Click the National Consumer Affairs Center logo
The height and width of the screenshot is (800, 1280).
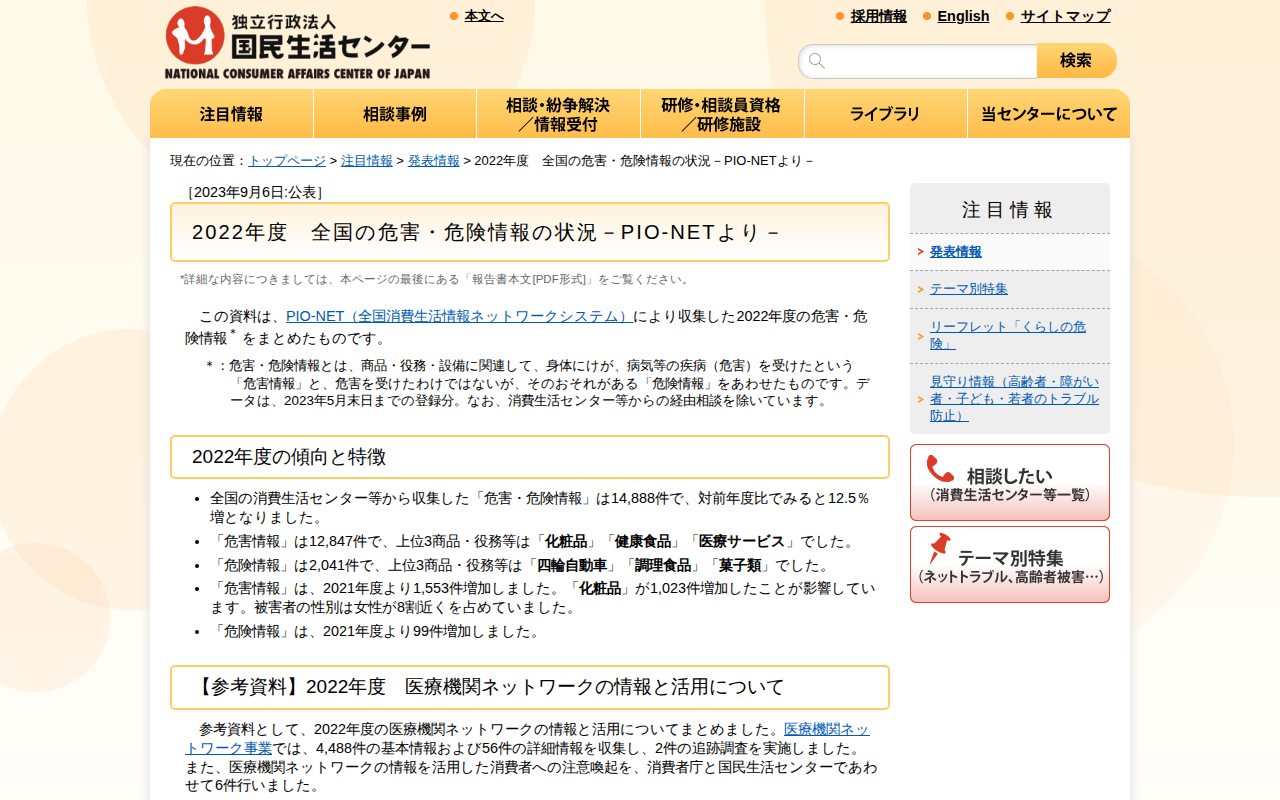click(x=298, y=42)
